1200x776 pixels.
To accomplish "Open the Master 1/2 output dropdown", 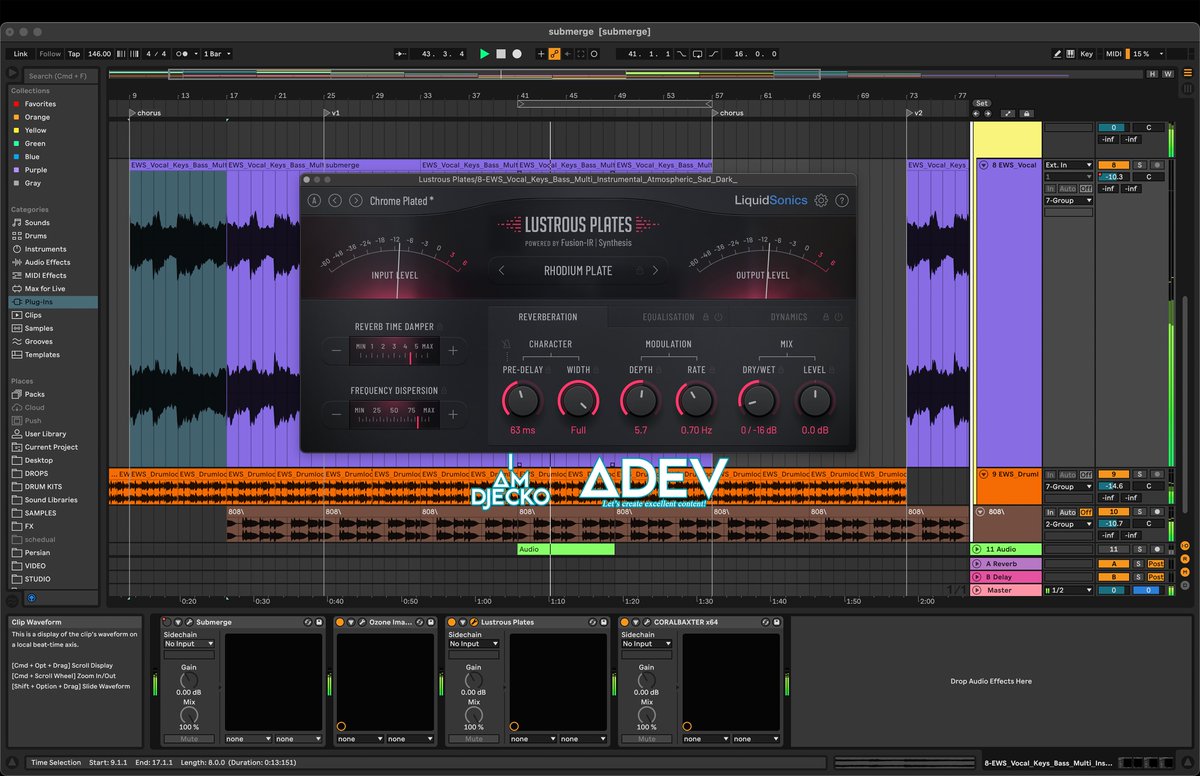I will pyautogui.click(x=1069, y=590).
